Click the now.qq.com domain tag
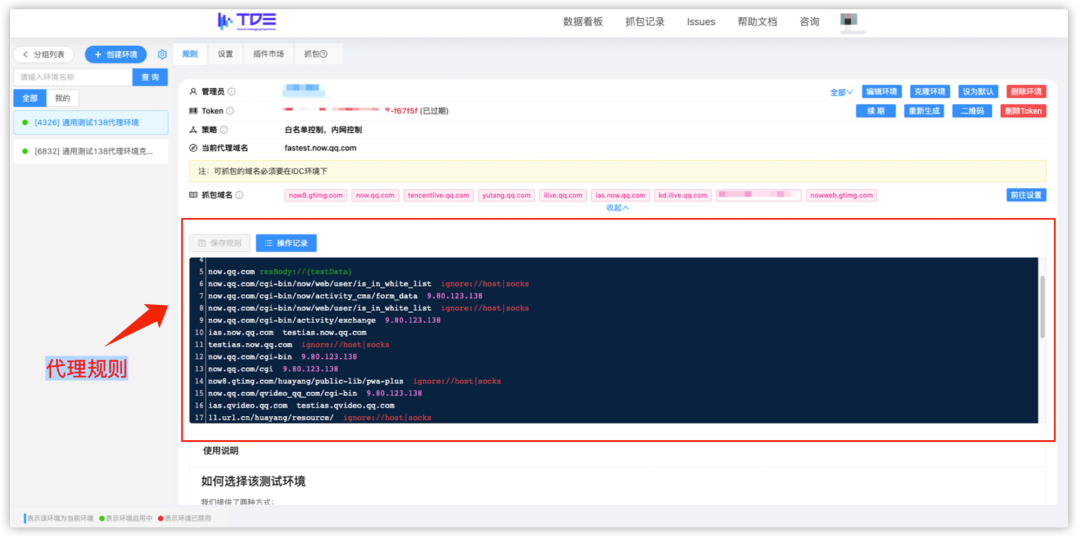Screen dimensions: 1080x536 [375, 195]
